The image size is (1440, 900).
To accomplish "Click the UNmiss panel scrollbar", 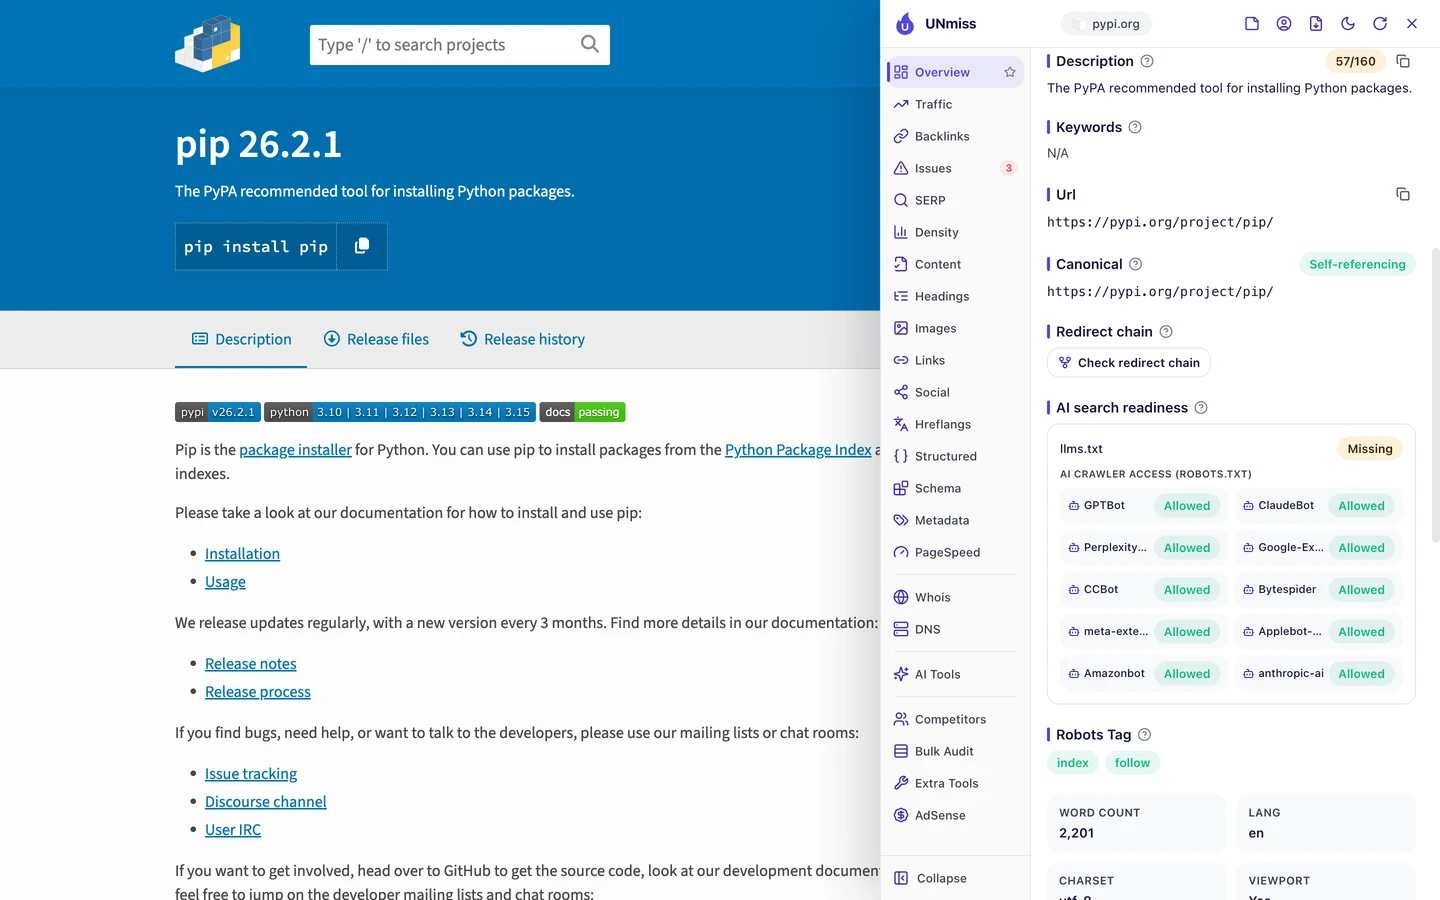I will (x=1436, y=395).
